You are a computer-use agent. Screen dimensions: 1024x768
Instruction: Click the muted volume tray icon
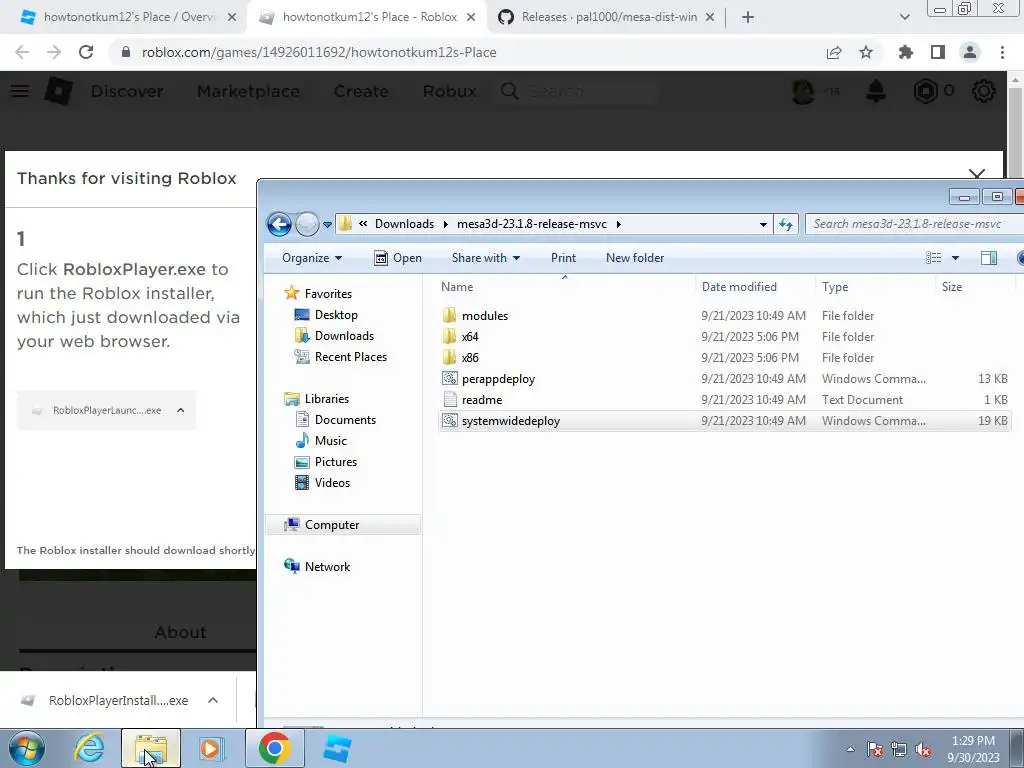tap(923, 749)
